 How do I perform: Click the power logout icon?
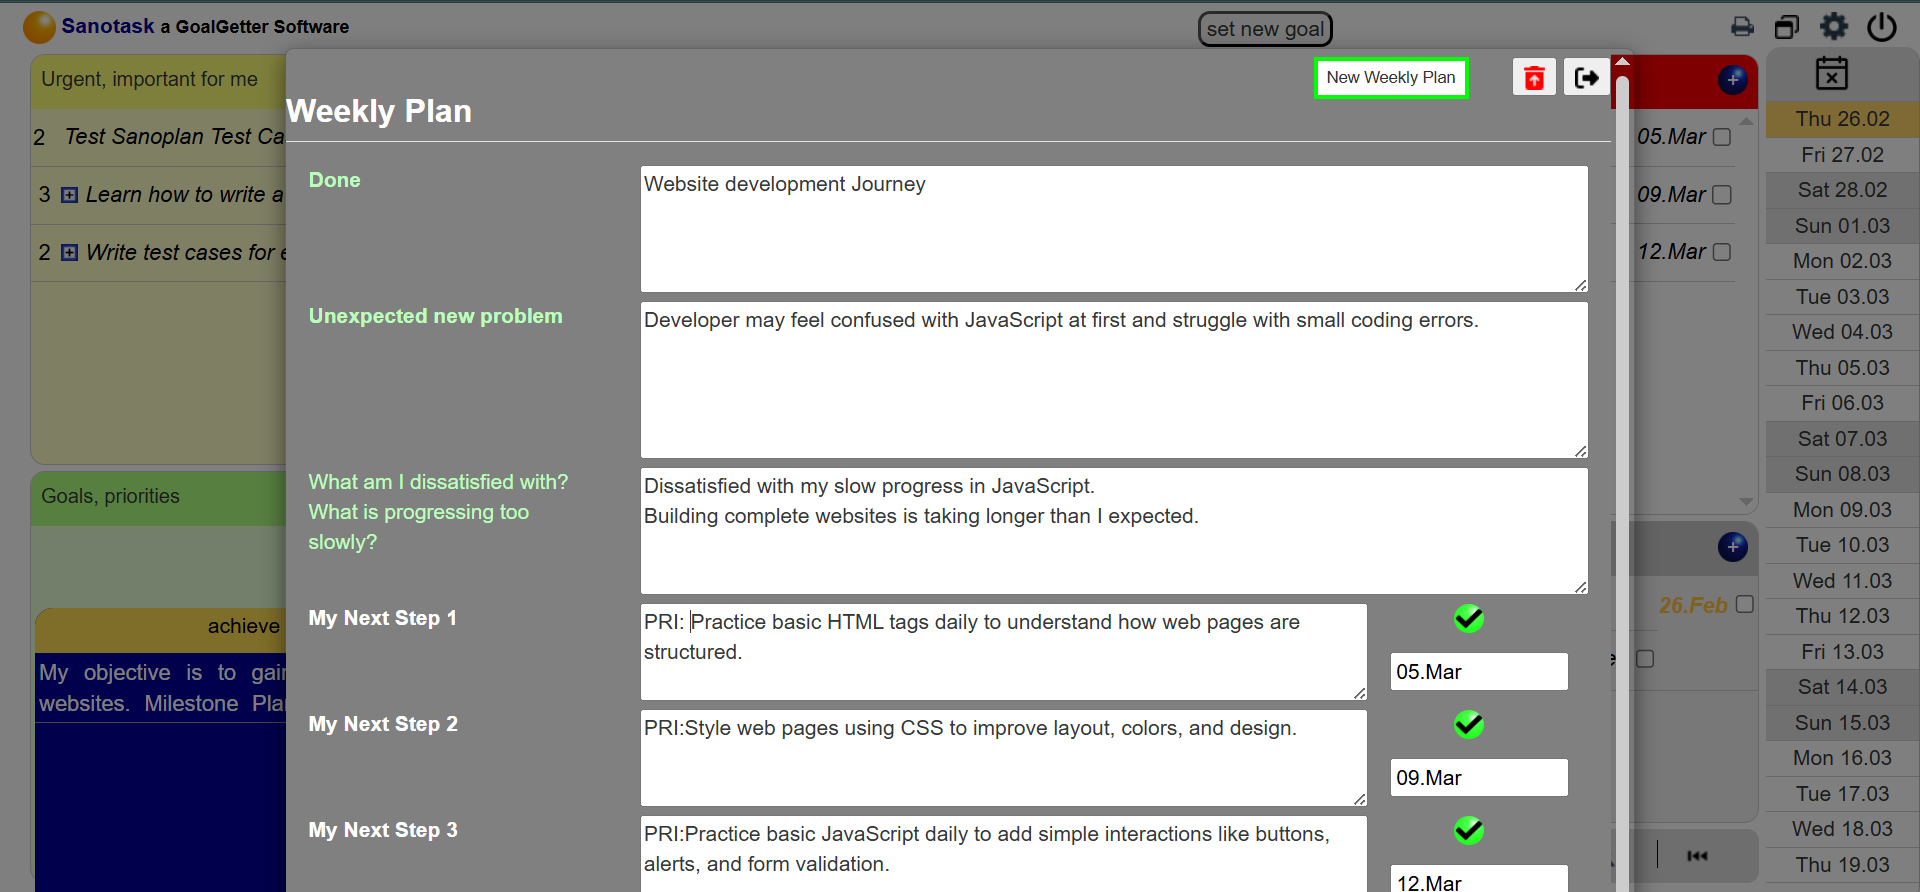tap(1881, 27)
